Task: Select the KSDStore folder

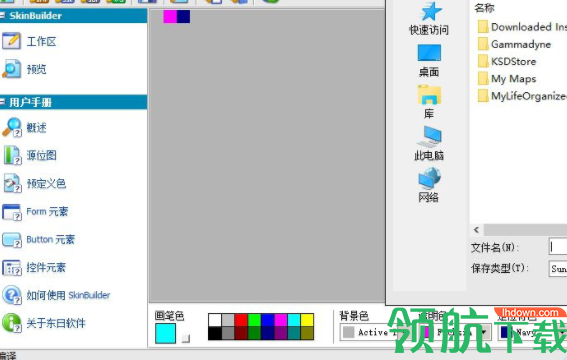Action: [x=507, y=61]
